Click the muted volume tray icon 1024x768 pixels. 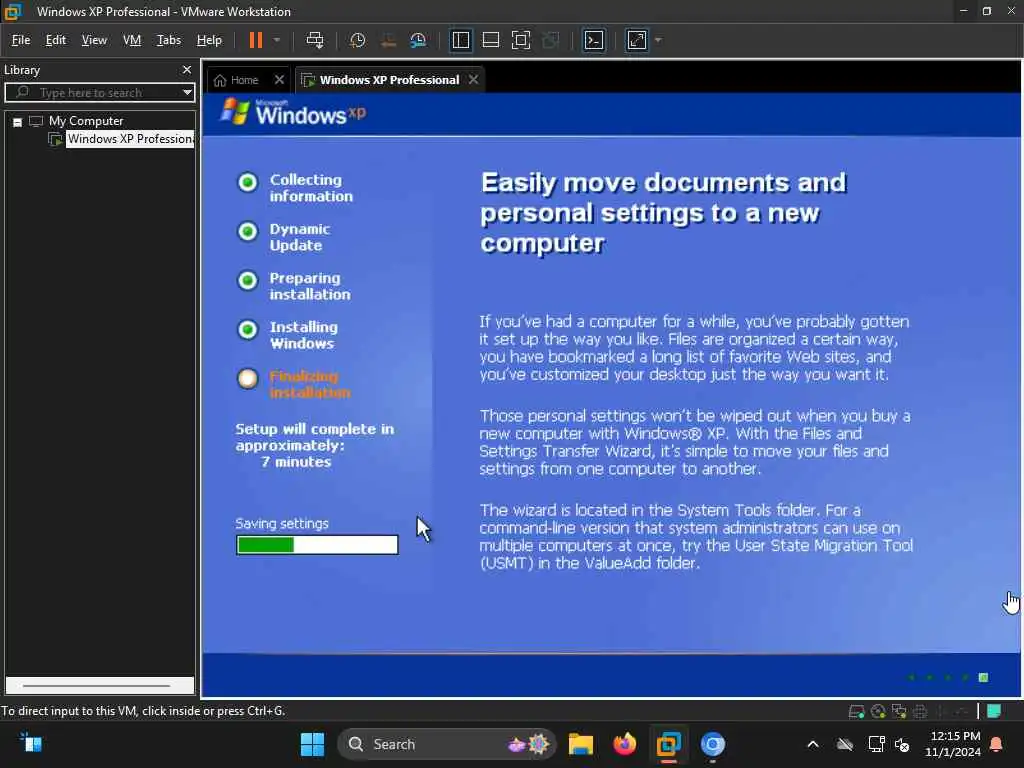(x=903, y=744)
